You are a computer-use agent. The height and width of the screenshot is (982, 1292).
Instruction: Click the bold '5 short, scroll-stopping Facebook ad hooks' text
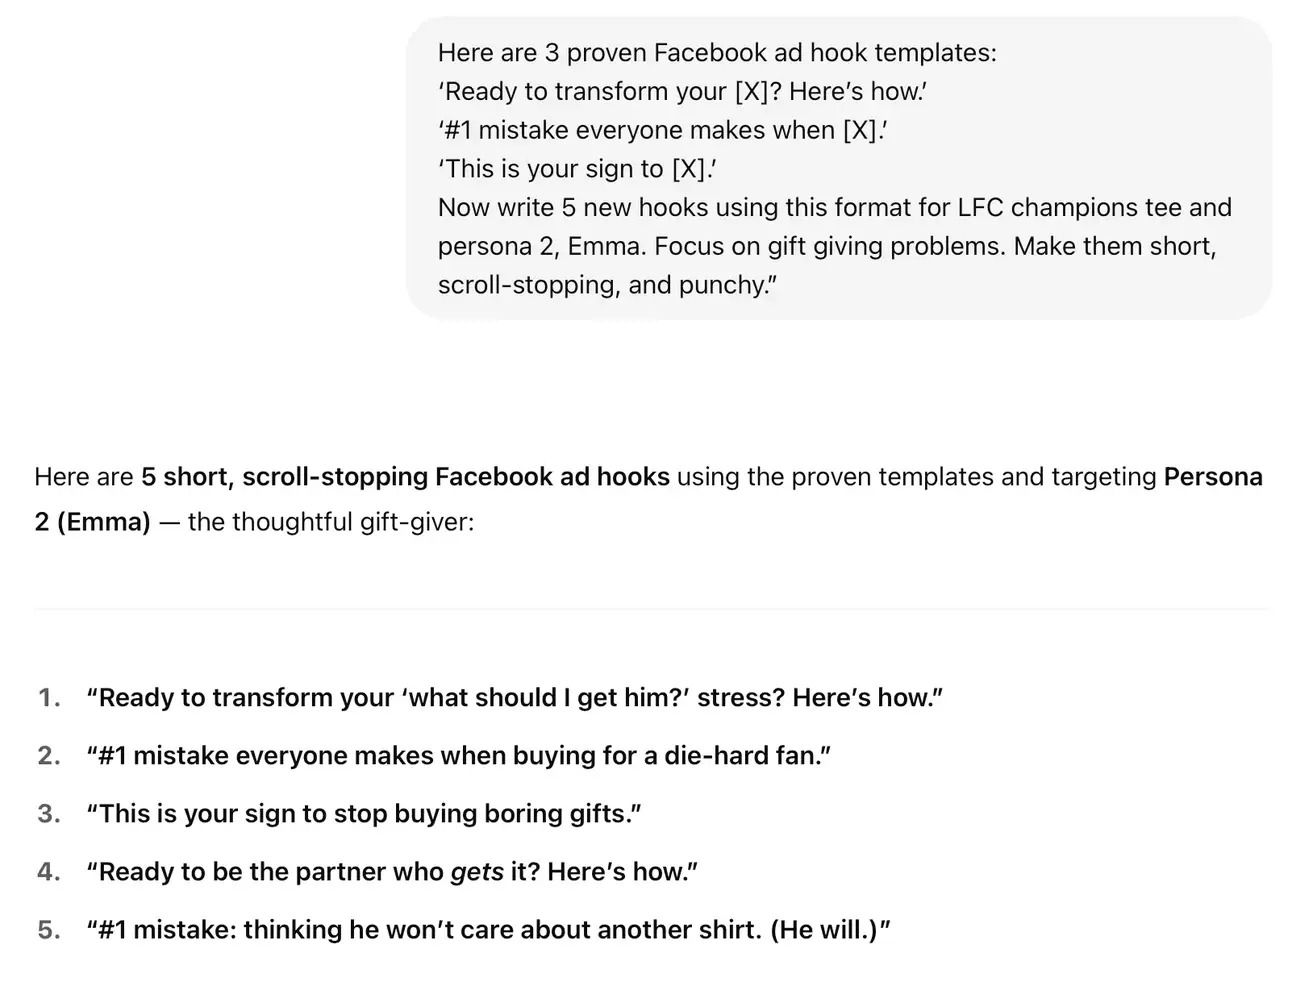tap(405, 476)
